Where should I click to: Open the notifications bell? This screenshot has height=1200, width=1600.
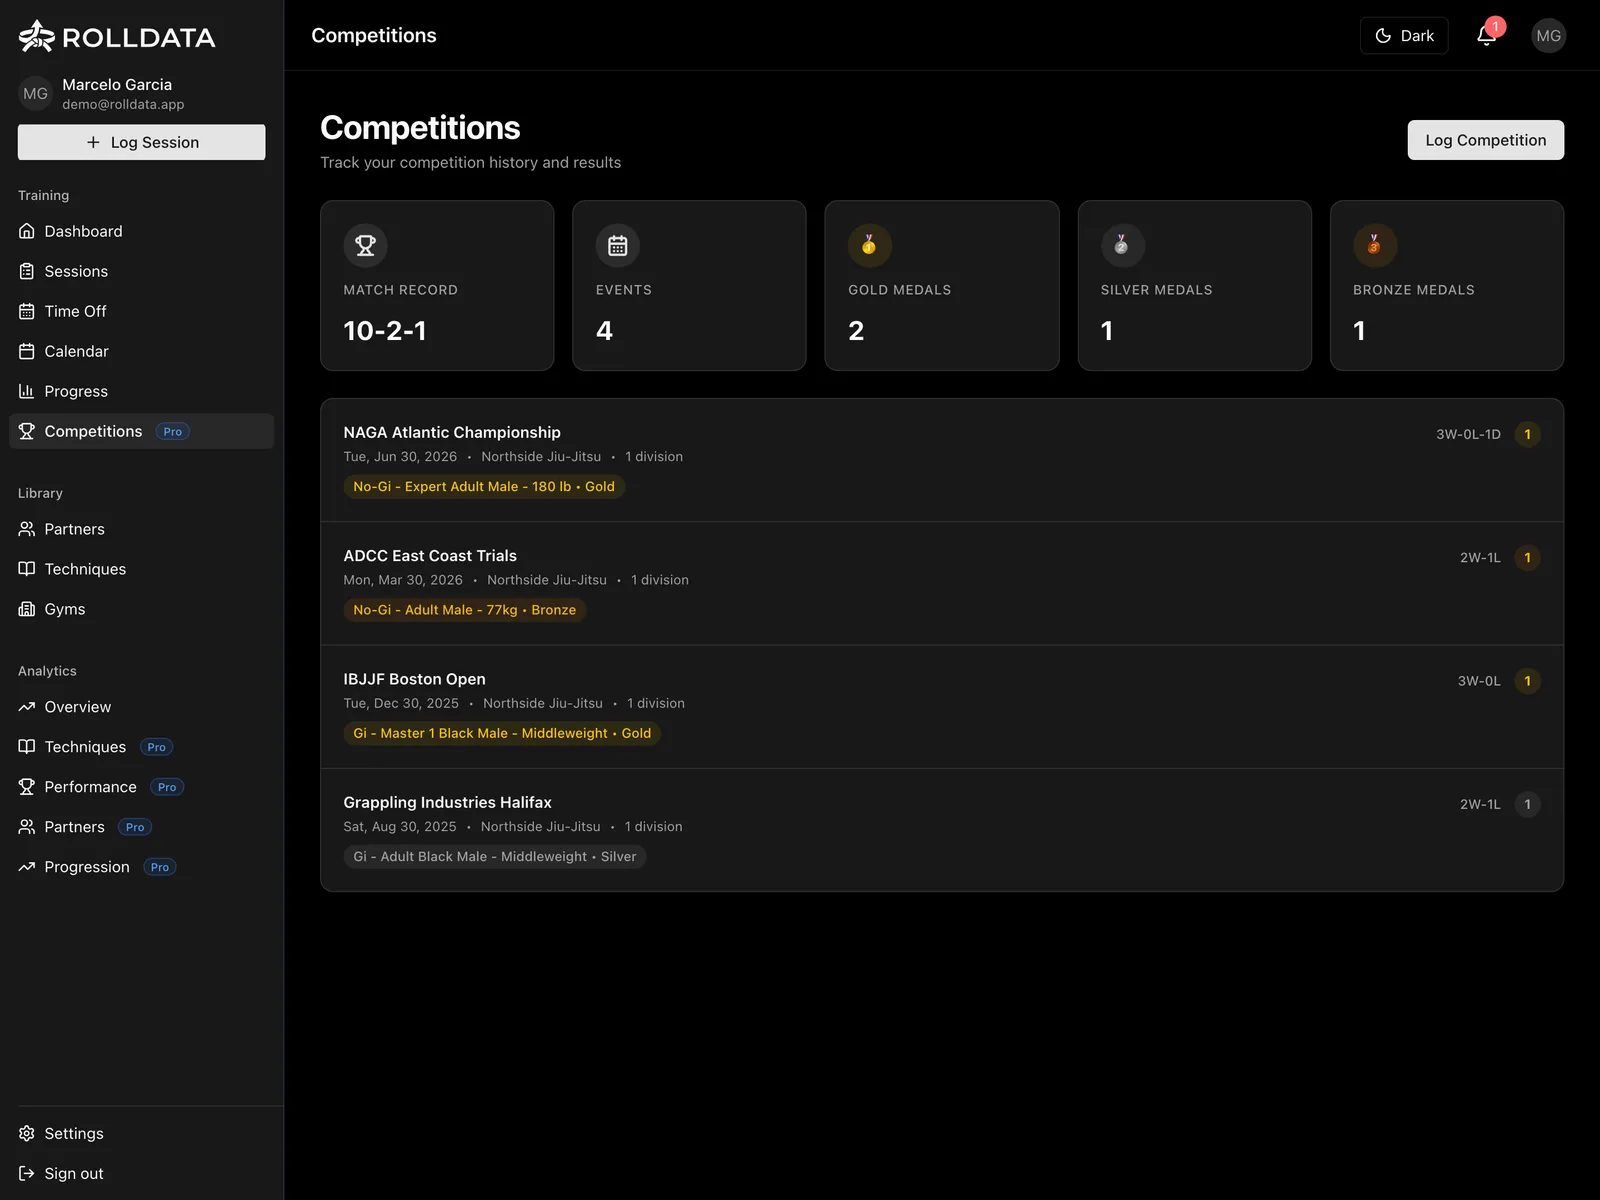click(1487, 36)
